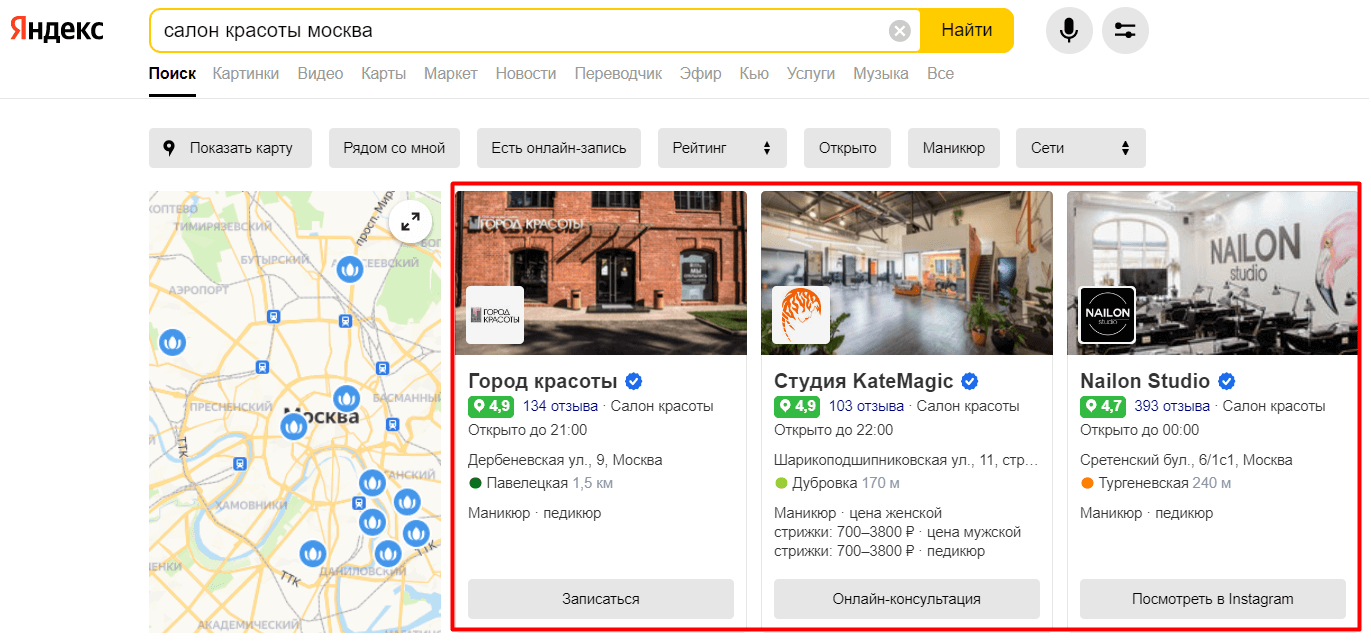Click the verified badge next to Nailon Studio

pyautogui.click(x=1227, y=381)
